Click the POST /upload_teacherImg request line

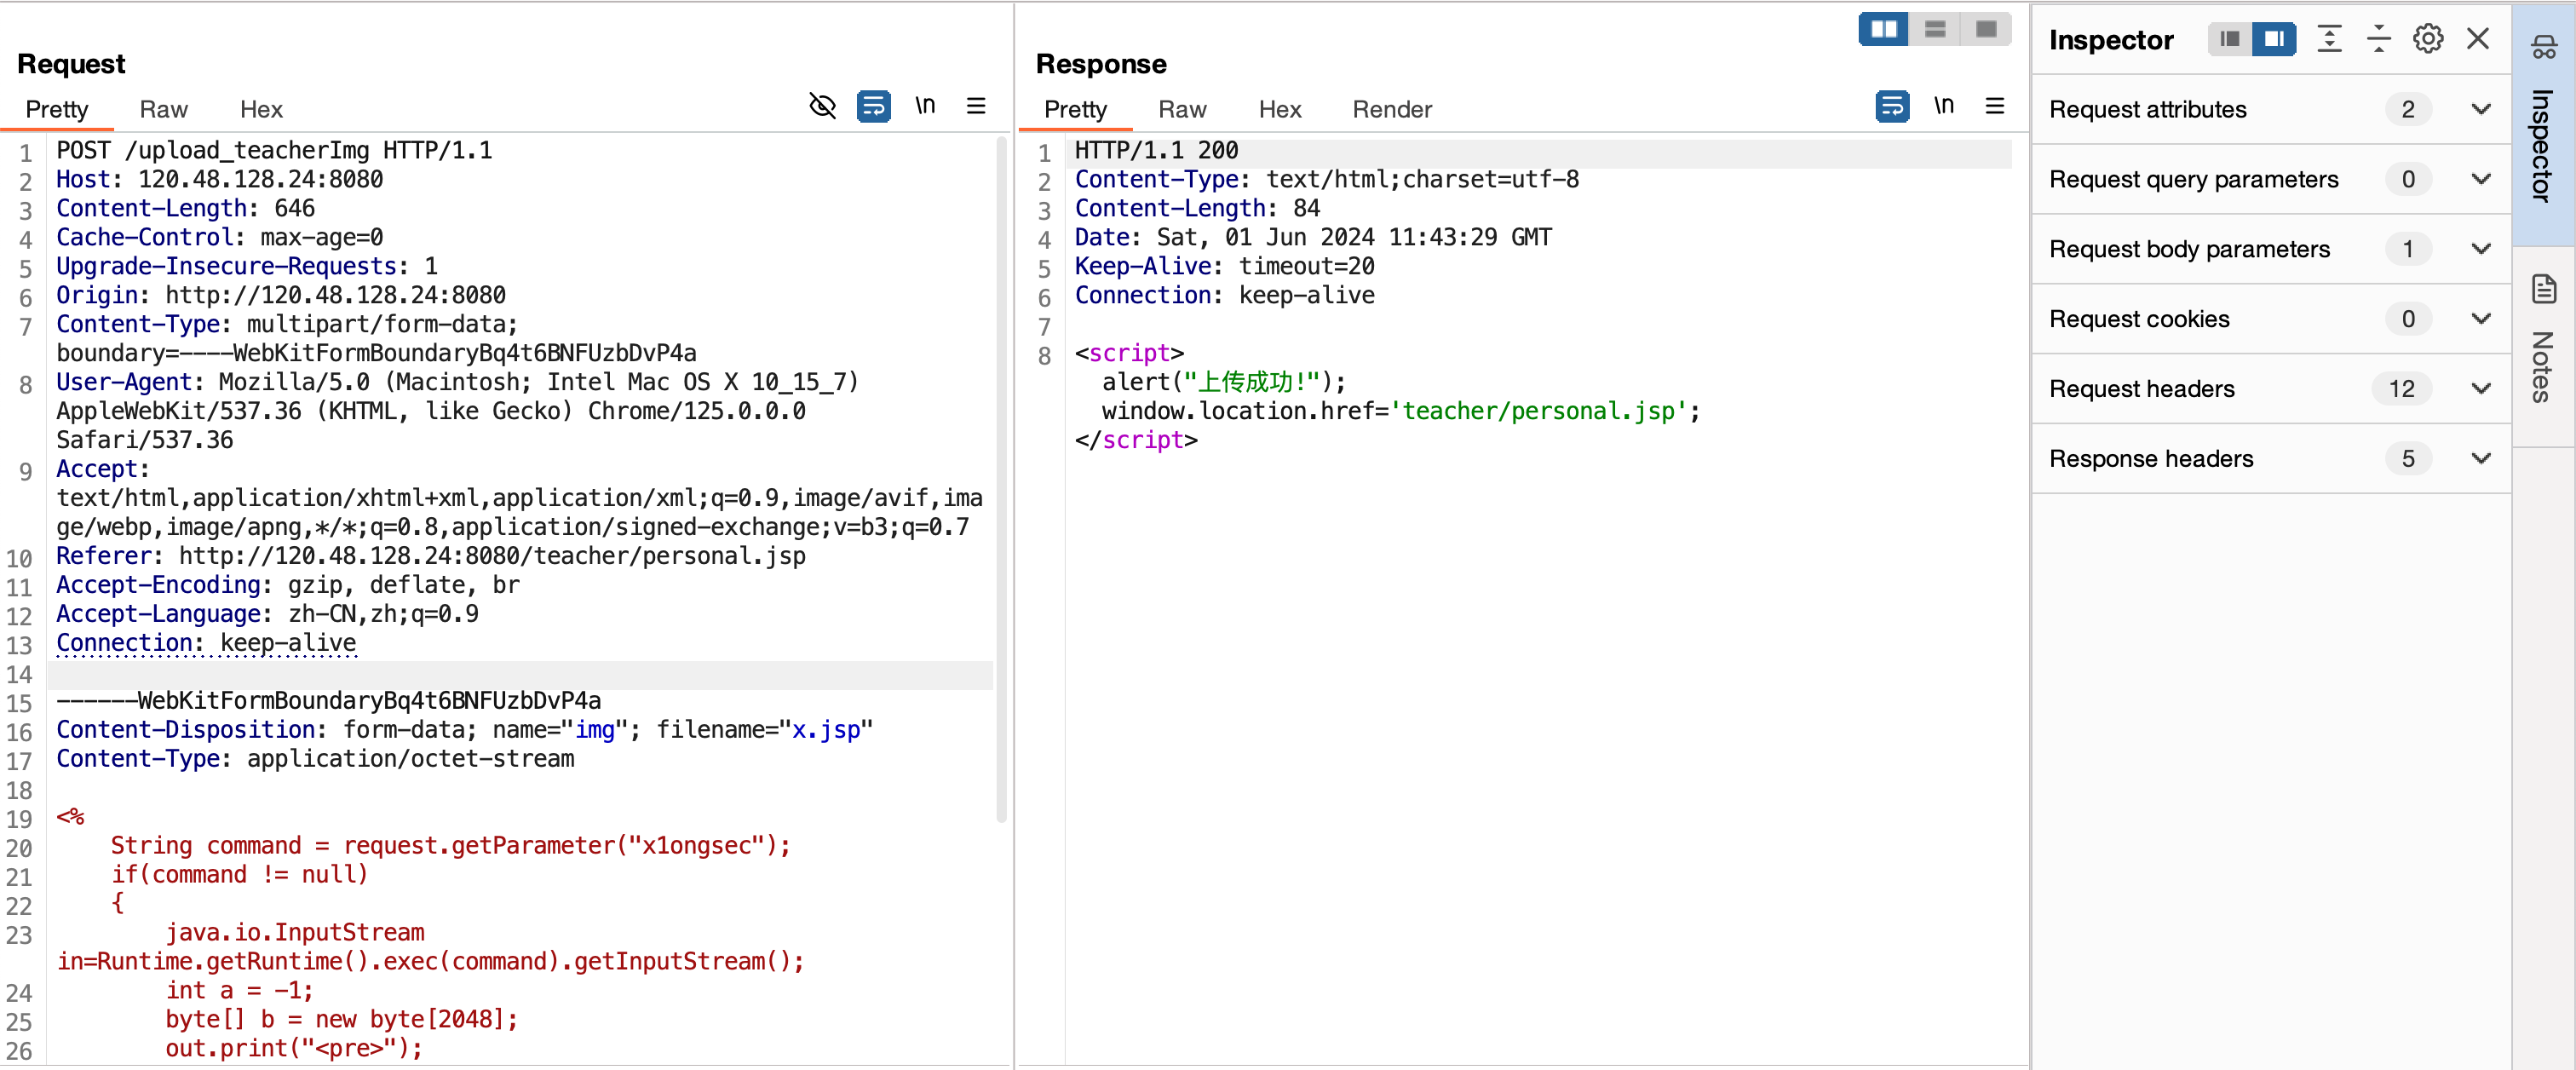pyautogui.click(x=274, y=151)
